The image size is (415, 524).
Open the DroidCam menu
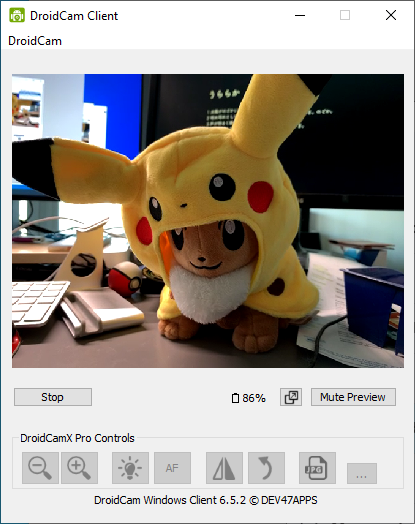(35, 41)
